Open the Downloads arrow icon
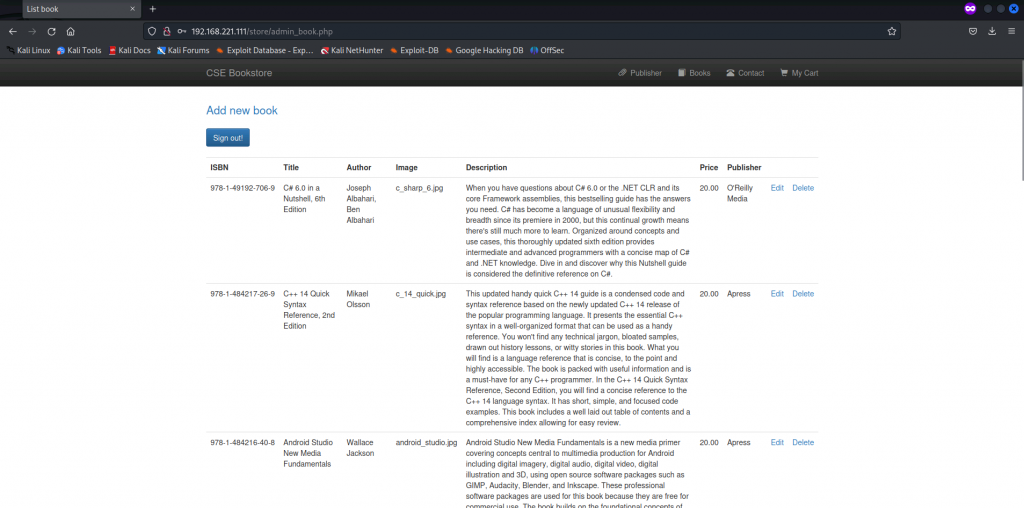1024x508 pixels. 992,31
